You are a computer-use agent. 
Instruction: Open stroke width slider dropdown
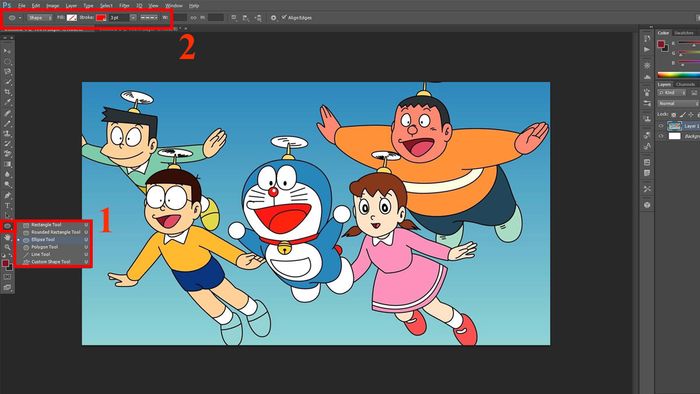(x=133, y=17)
